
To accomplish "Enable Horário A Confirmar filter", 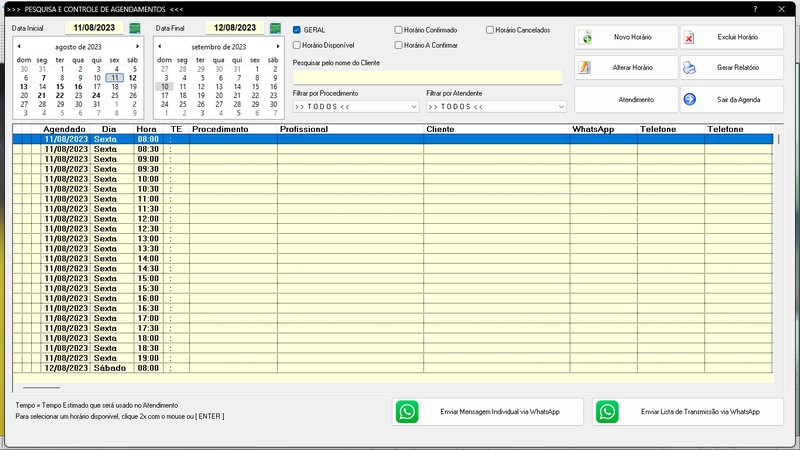I will (398, 45).
